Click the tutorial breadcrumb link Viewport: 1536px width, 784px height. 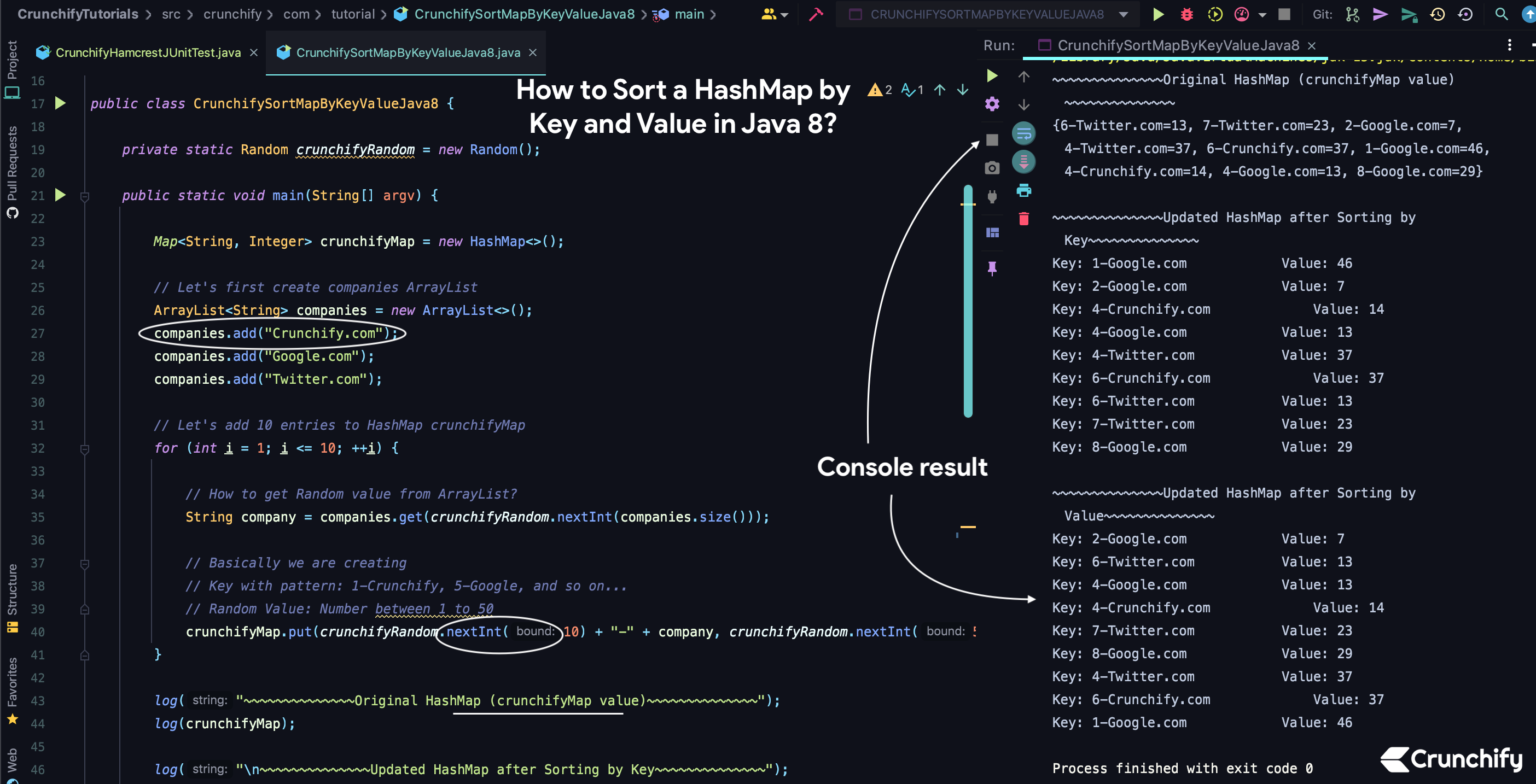coord(356,14)
